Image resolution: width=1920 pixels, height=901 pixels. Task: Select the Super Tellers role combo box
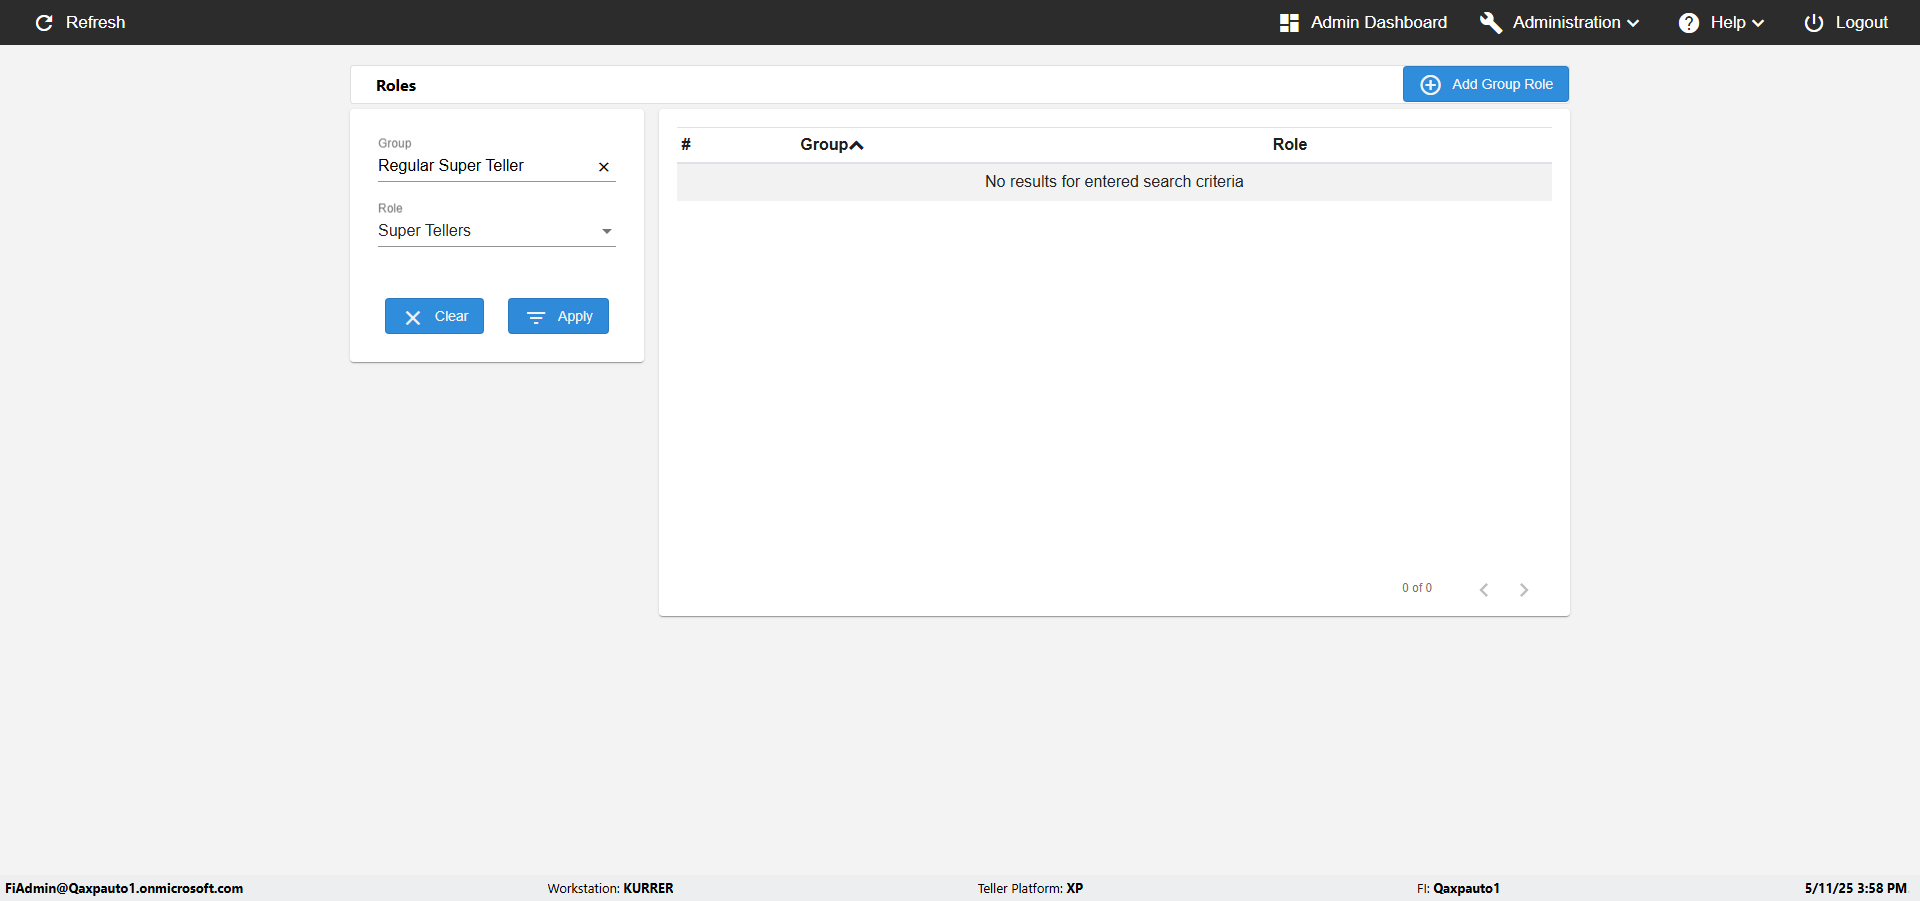point(496,231)
